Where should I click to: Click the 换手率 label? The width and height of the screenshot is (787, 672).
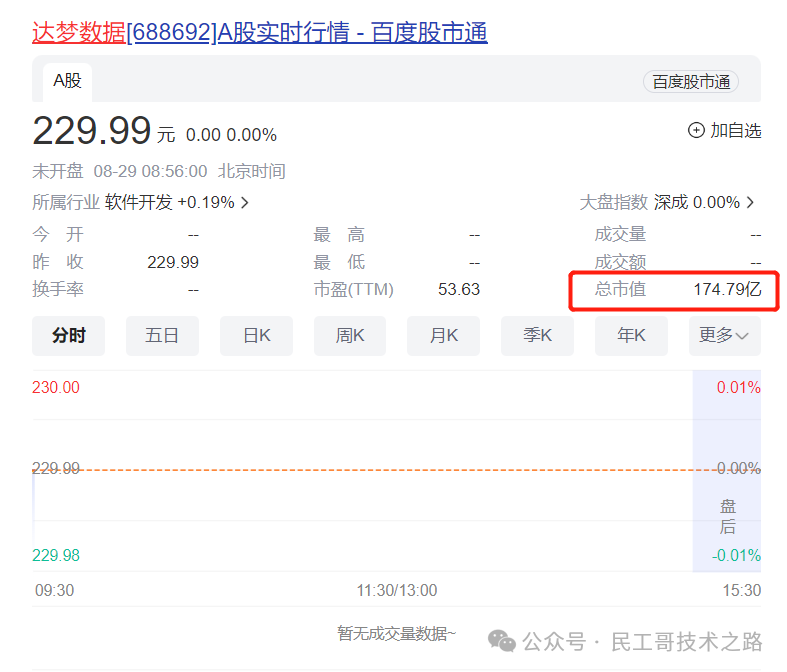pos(58,290)
